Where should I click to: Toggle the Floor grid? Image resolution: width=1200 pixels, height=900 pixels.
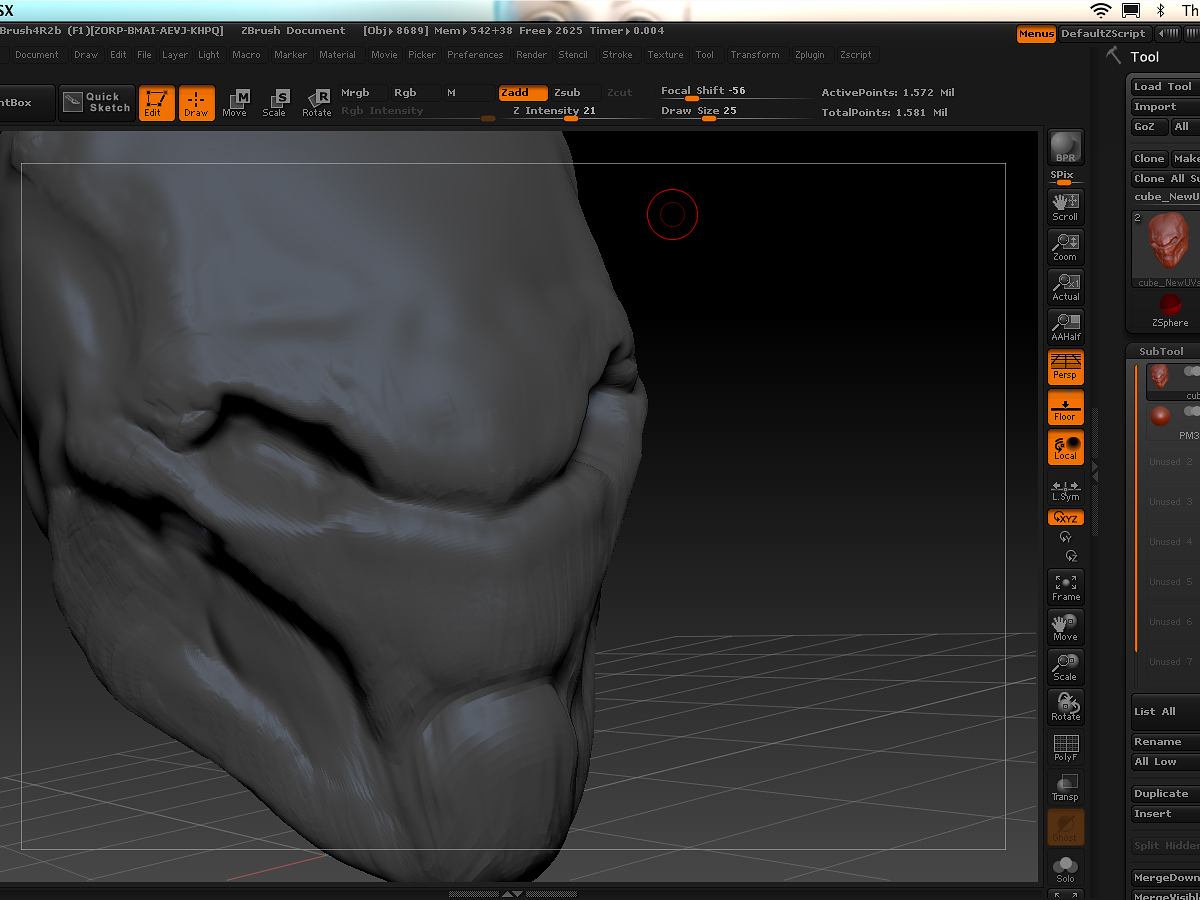[x=1065, y=407]
